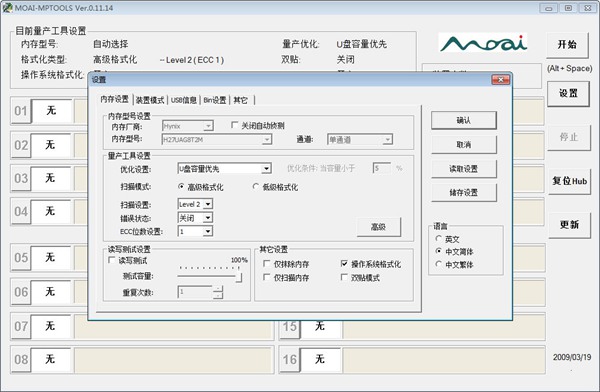The height and width of the screenshot is (392, 600).
Task: Click the 储存设置 button
Action: click(x=463, y=193)
